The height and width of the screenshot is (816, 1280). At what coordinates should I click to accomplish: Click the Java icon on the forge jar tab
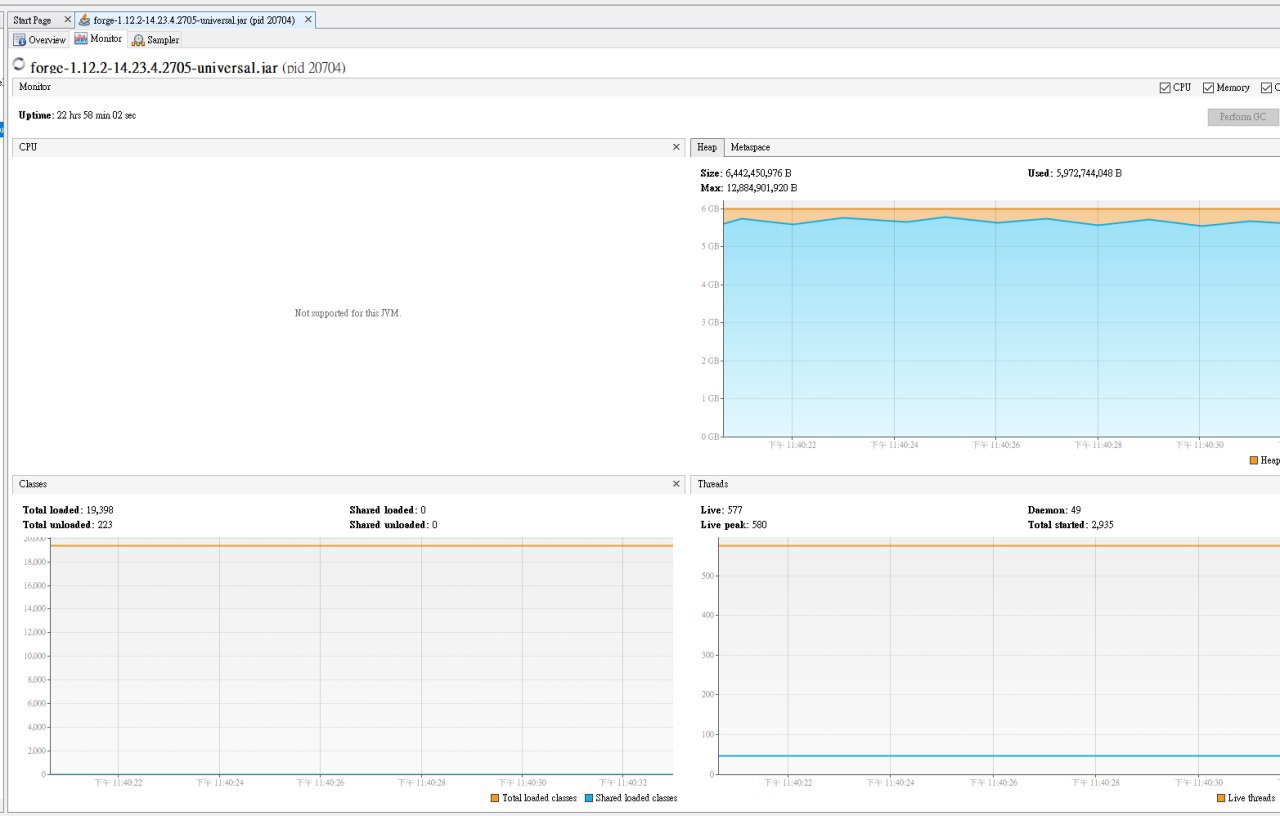[x=84, y=20]
